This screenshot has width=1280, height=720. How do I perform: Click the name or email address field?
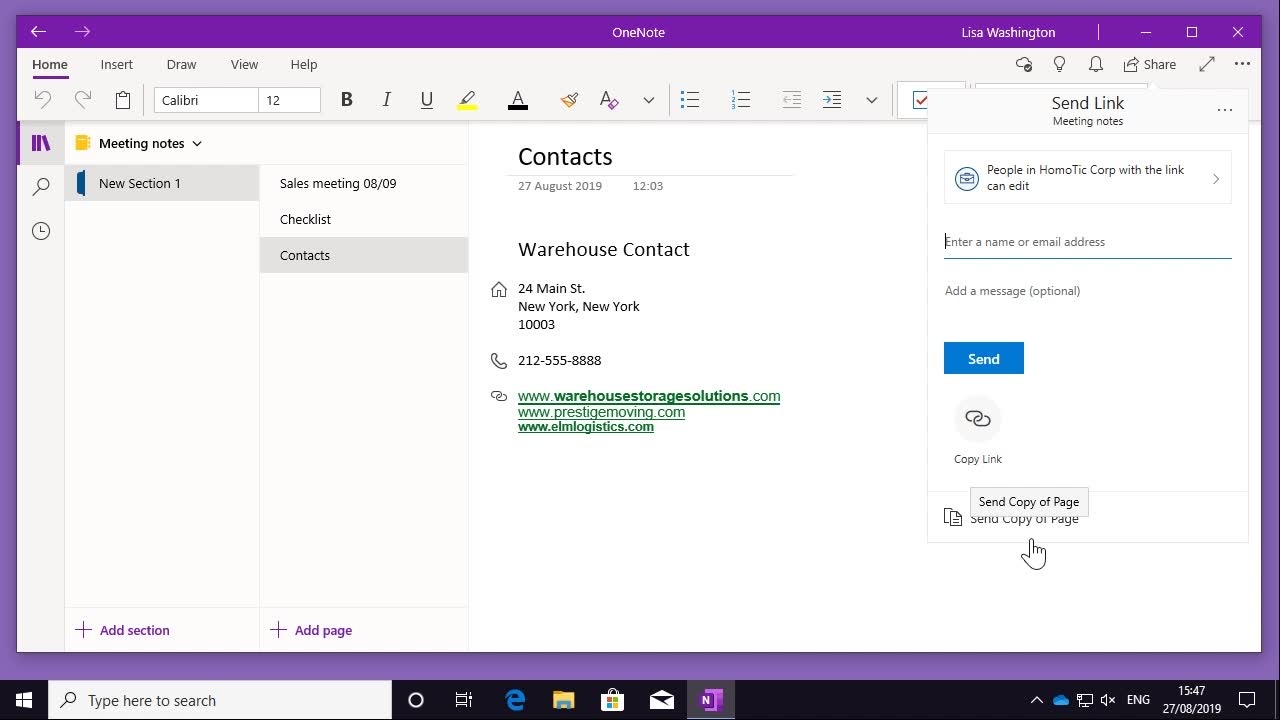pos(1087,242)
